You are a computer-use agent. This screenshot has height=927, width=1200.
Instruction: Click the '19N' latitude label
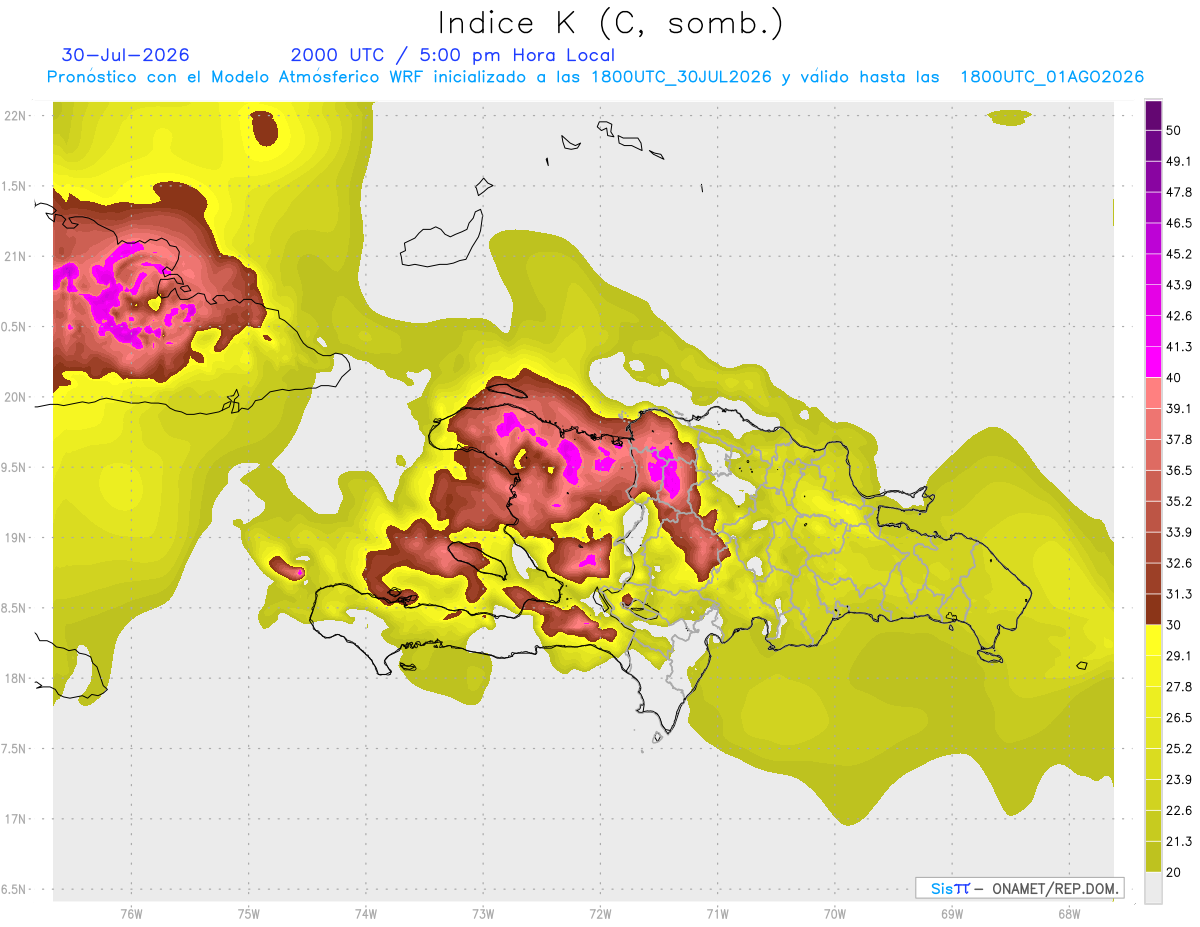point(17,538)
